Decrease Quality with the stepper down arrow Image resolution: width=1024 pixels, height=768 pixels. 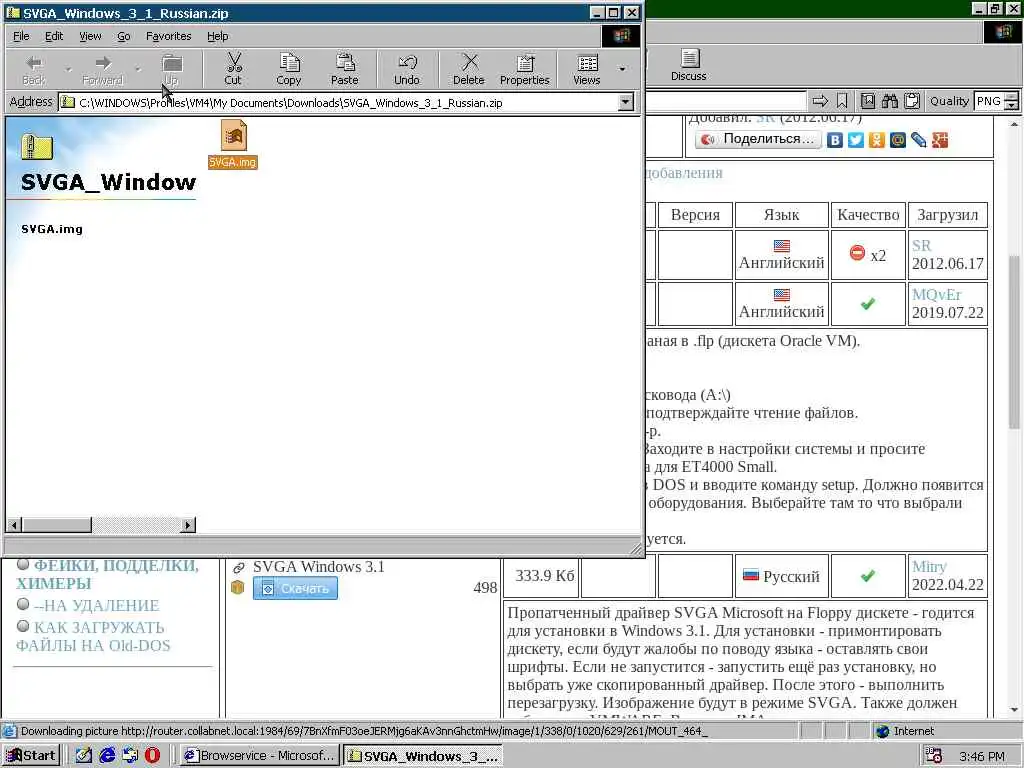tap(1012, 106)
